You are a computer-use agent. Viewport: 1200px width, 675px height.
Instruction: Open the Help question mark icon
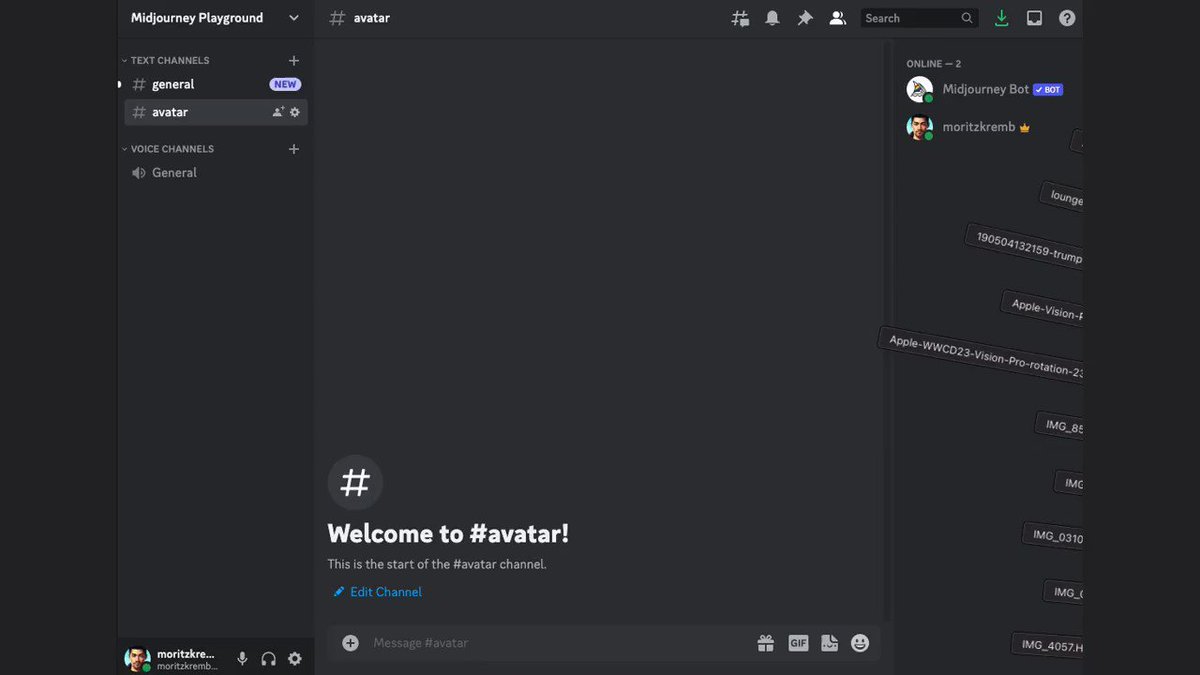click(1067, 18)
